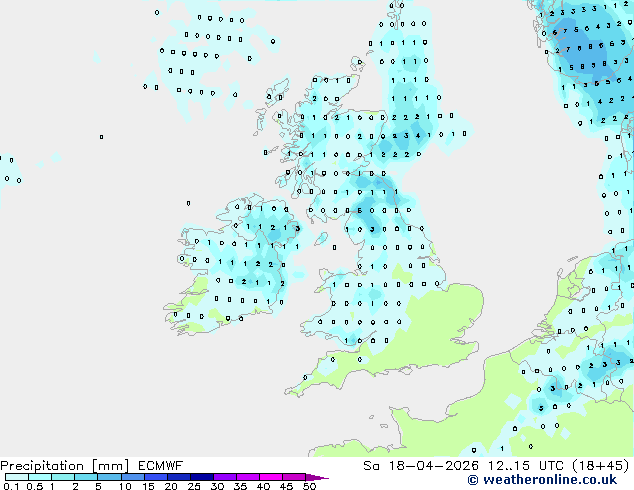Viewport: 634px width, 490px height.
Task: Choose the 20–25 mm legend color swatch
Action: pyautogui.click(x=178, y=477)
